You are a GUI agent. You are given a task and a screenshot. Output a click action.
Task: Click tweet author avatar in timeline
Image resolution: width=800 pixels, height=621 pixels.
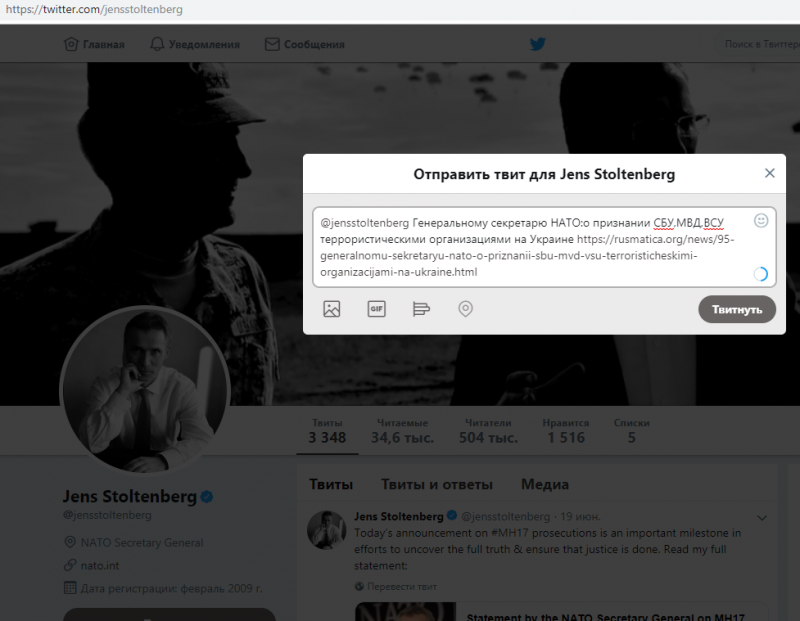click(x=327, y=530)
